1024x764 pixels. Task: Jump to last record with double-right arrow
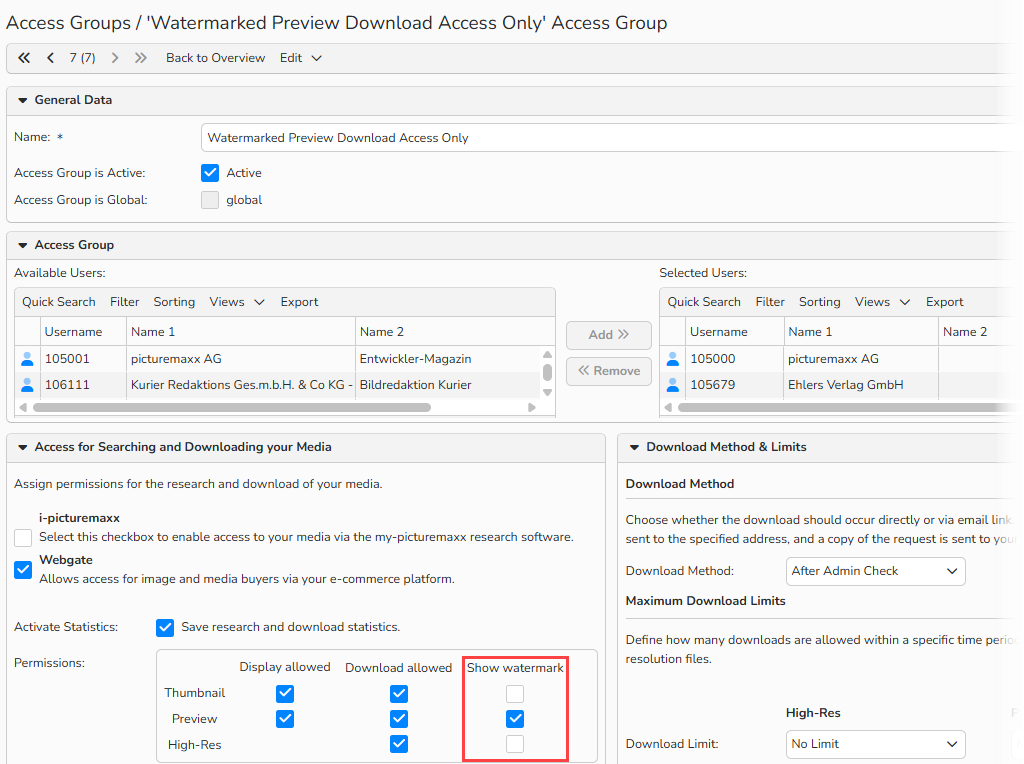[x=140, y=58]
